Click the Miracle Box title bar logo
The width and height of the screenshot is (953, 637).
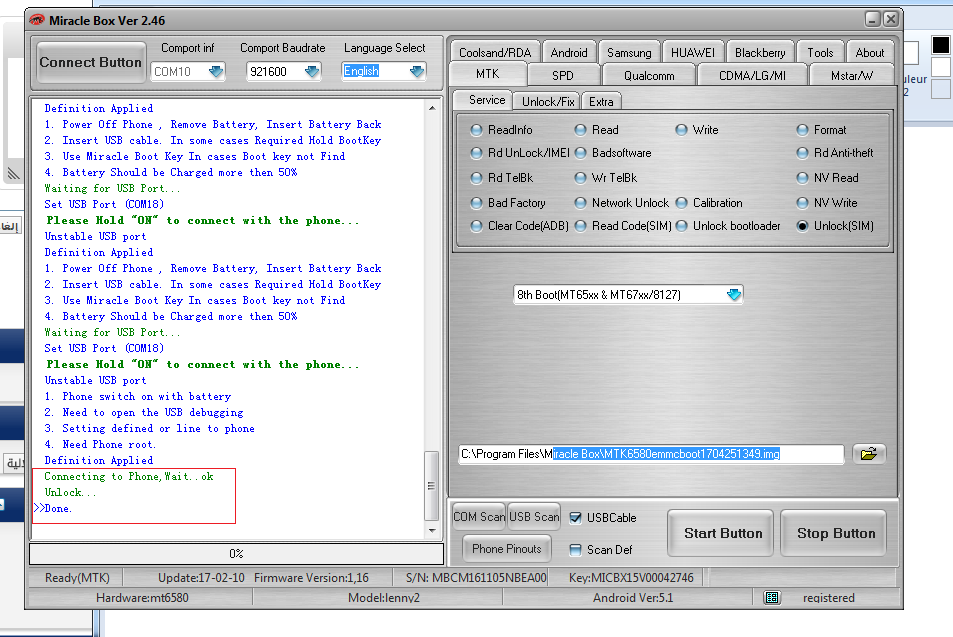coord(37,20)
